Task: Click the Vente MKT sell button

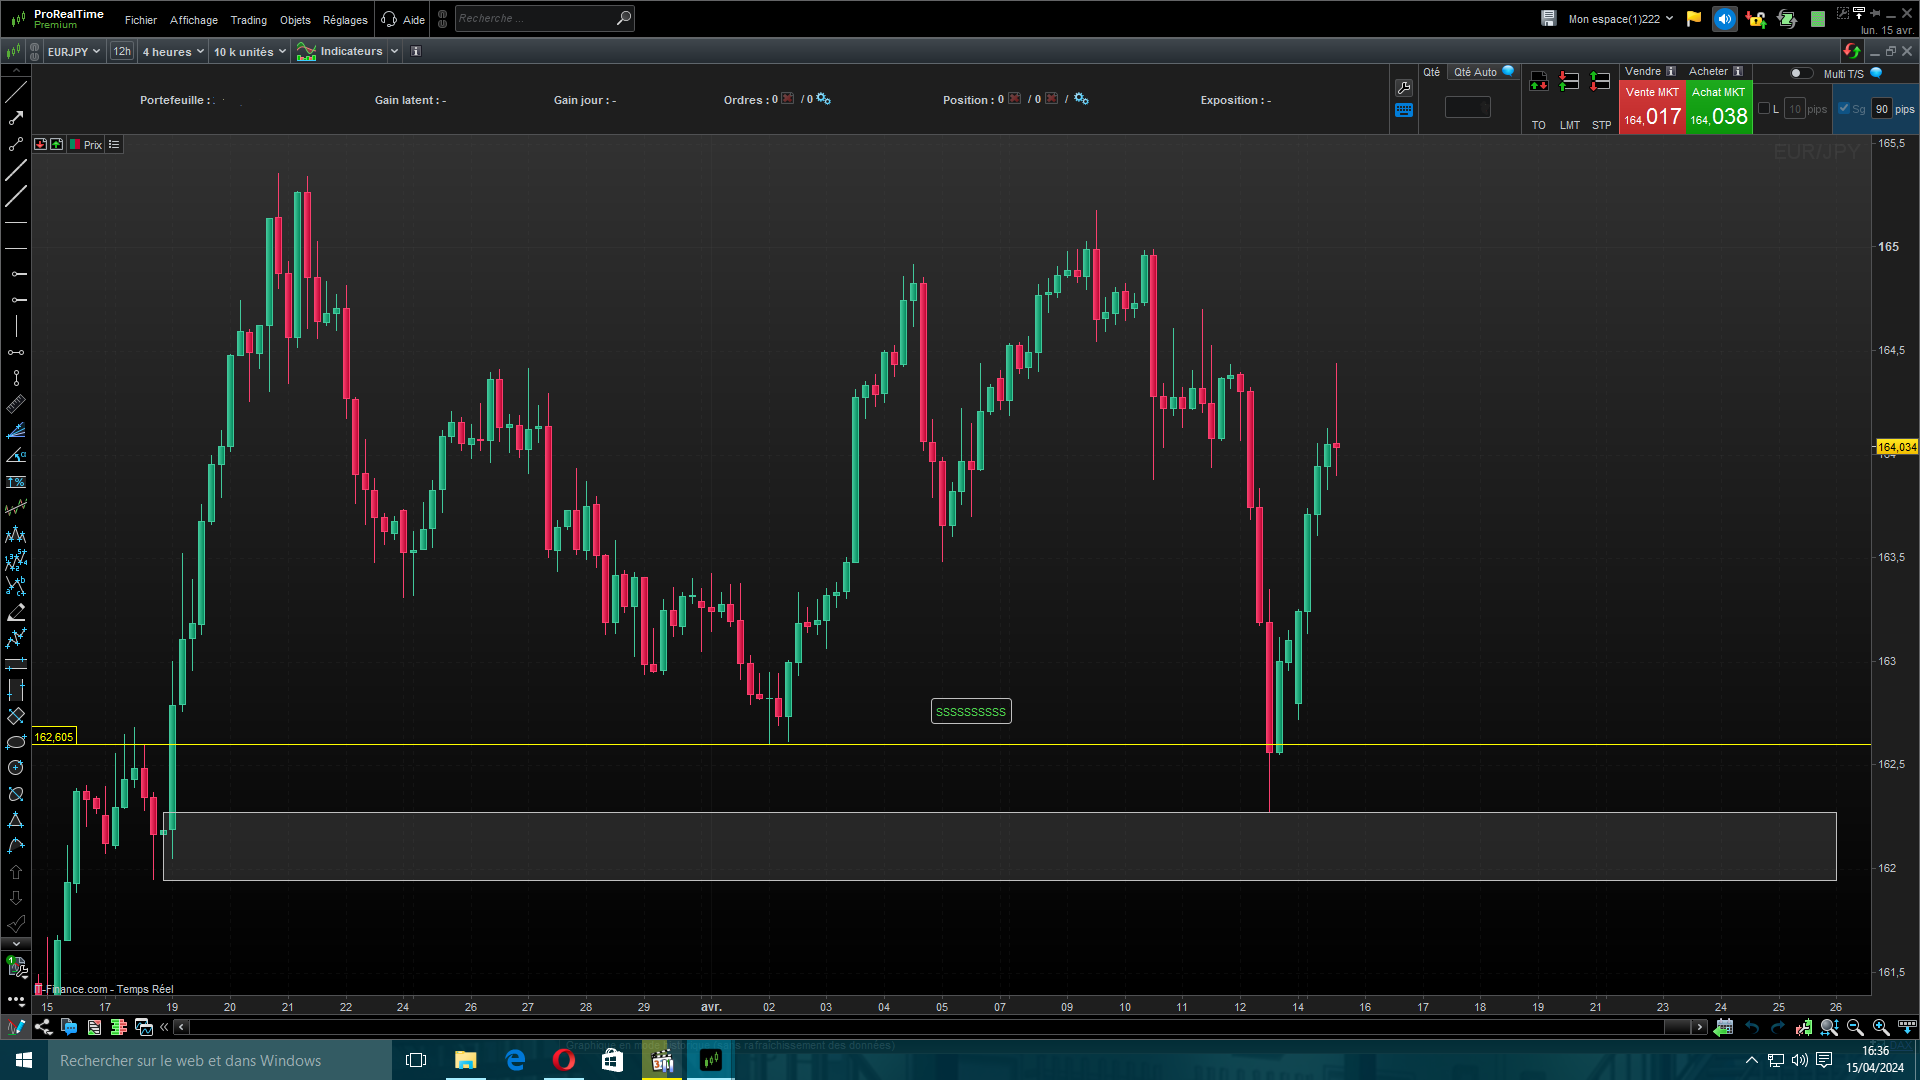Action: coord(1652,108)
